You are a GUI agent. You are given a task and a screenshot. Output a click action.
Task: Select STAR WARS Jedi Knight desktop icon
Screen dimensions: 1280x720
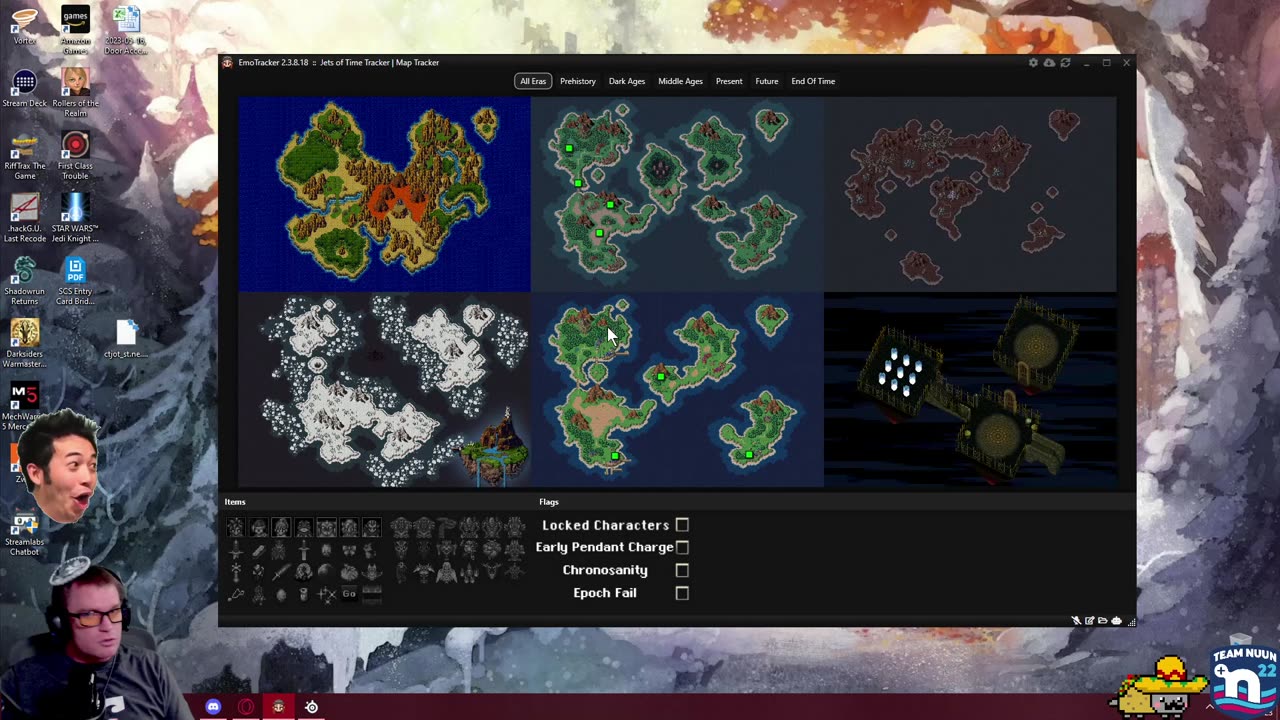click(x=75, y=217)
